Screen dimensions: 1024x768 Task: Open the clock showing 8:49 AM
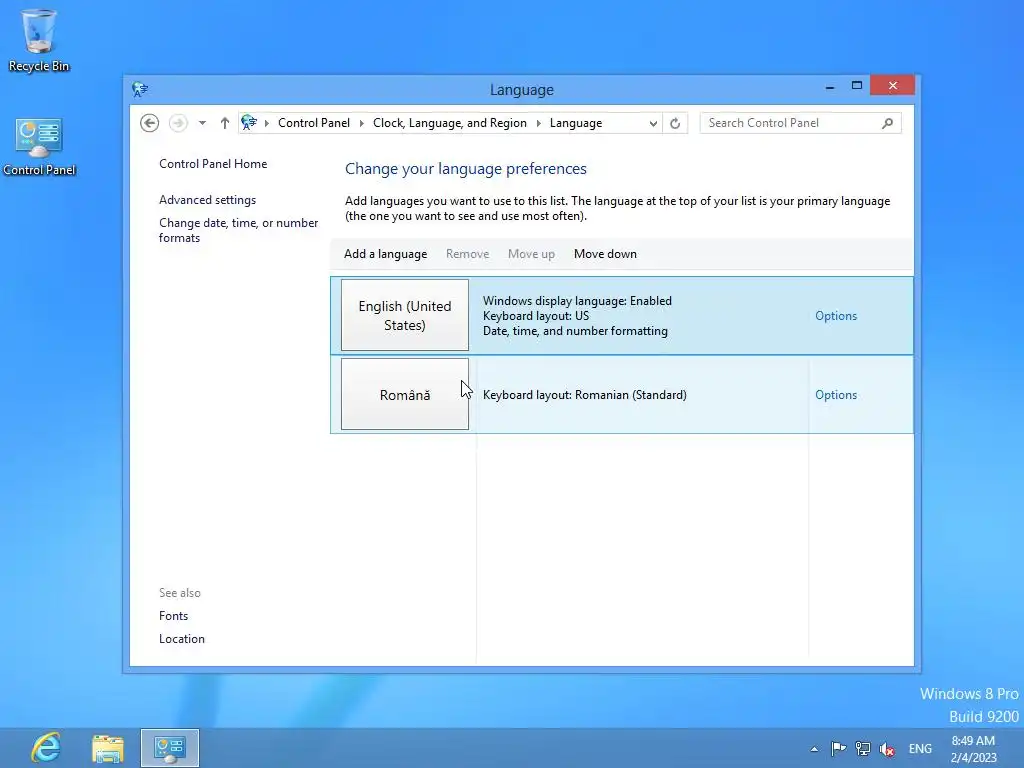(x=973, y=749)
